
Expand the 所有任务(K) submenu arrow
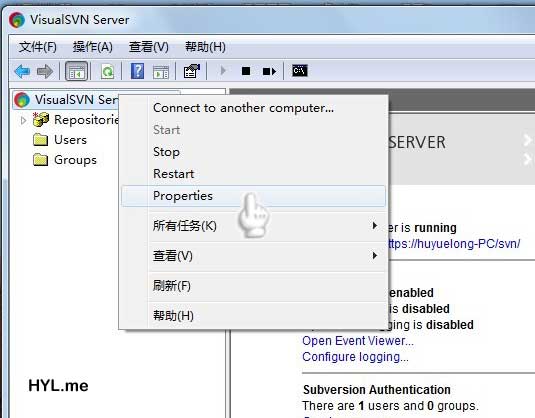tap(375, 226)
